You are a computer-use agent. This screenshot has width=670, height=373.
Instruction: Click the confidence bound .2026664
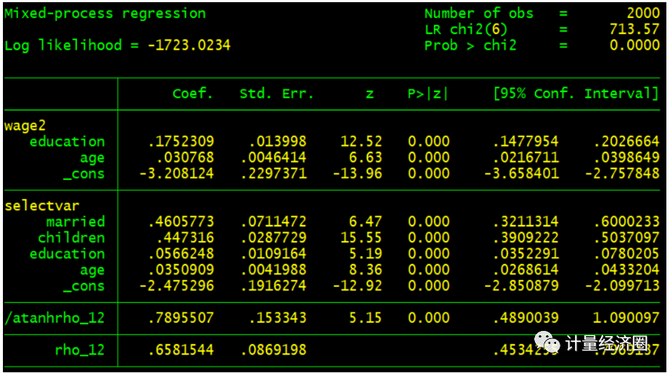626,141
